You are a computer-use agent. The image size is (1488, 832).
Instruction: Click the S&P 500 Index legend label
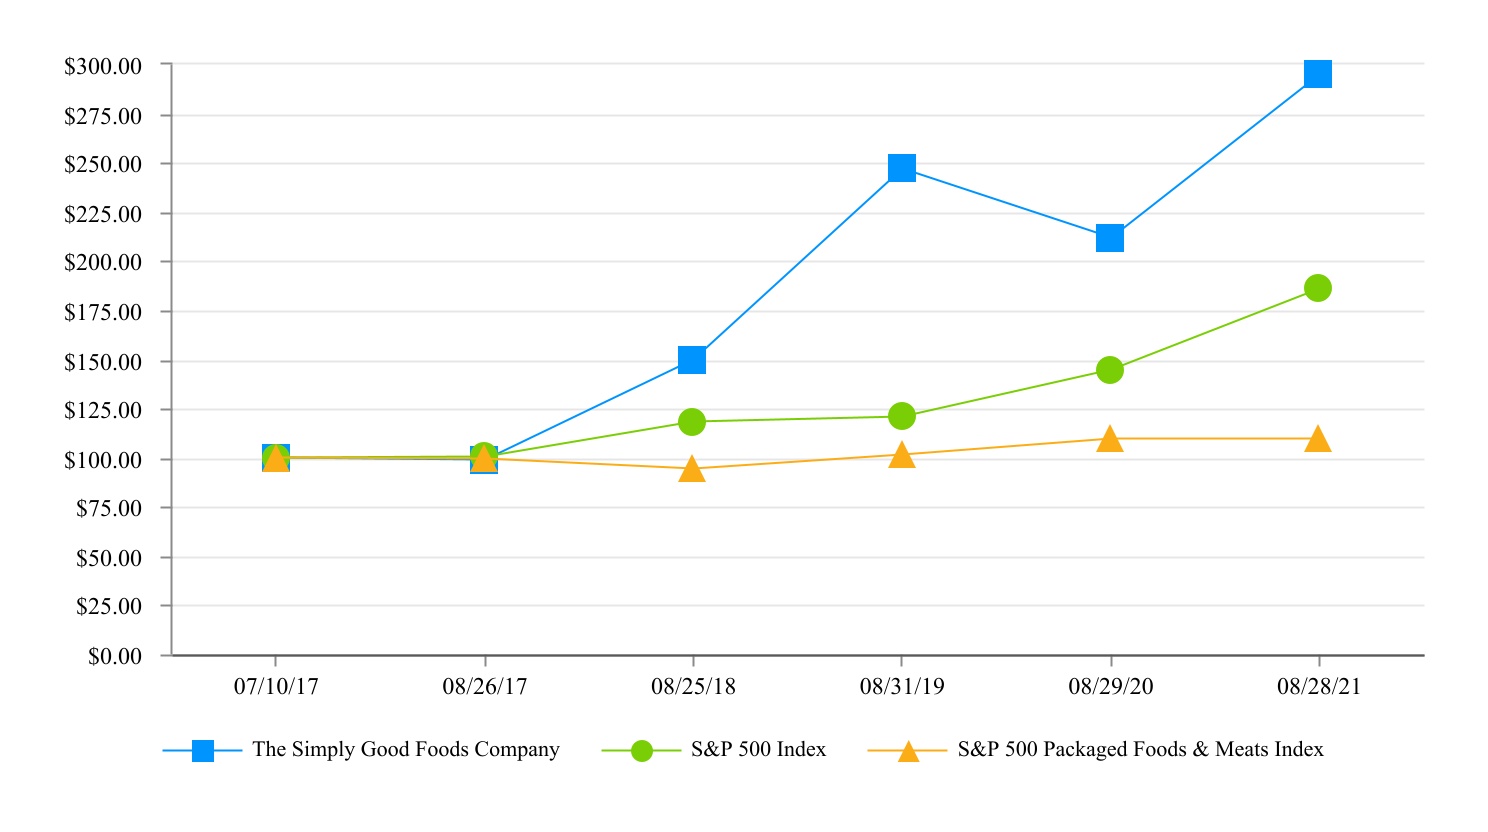(x=758, y=750)
